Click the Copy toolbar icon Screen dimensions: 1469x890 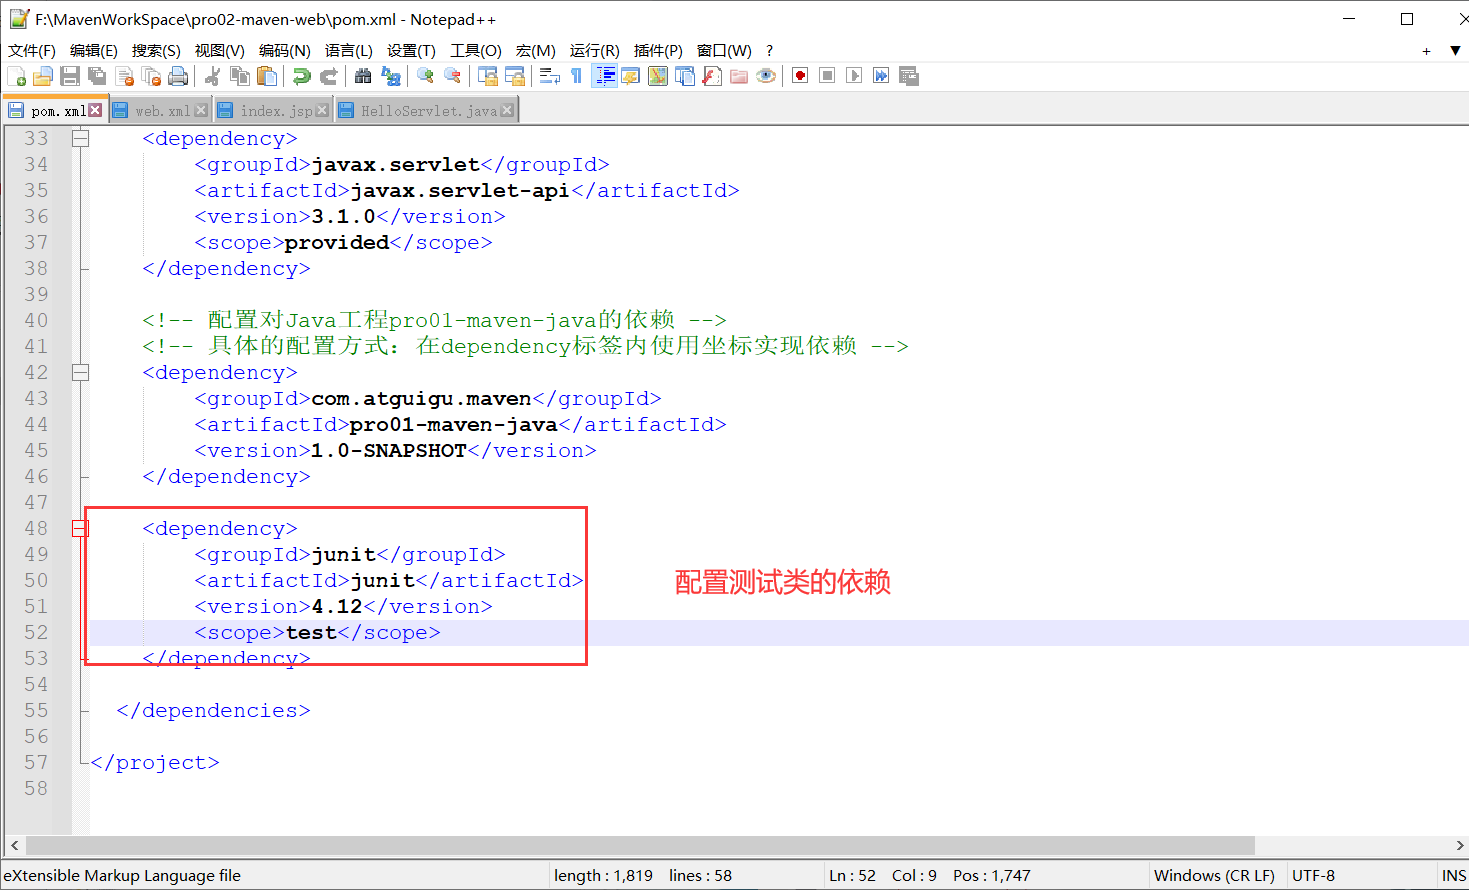pos(240,76)
